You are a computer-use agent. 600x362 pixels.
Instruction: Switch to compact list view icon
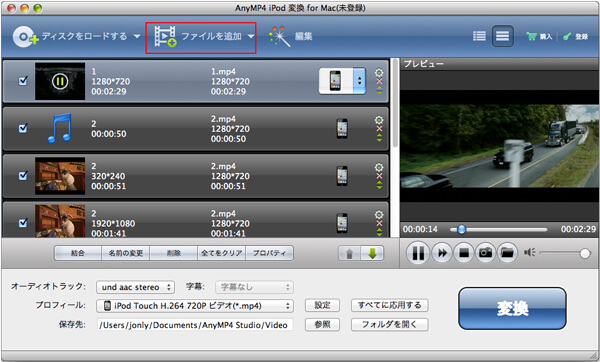[479, 36]
